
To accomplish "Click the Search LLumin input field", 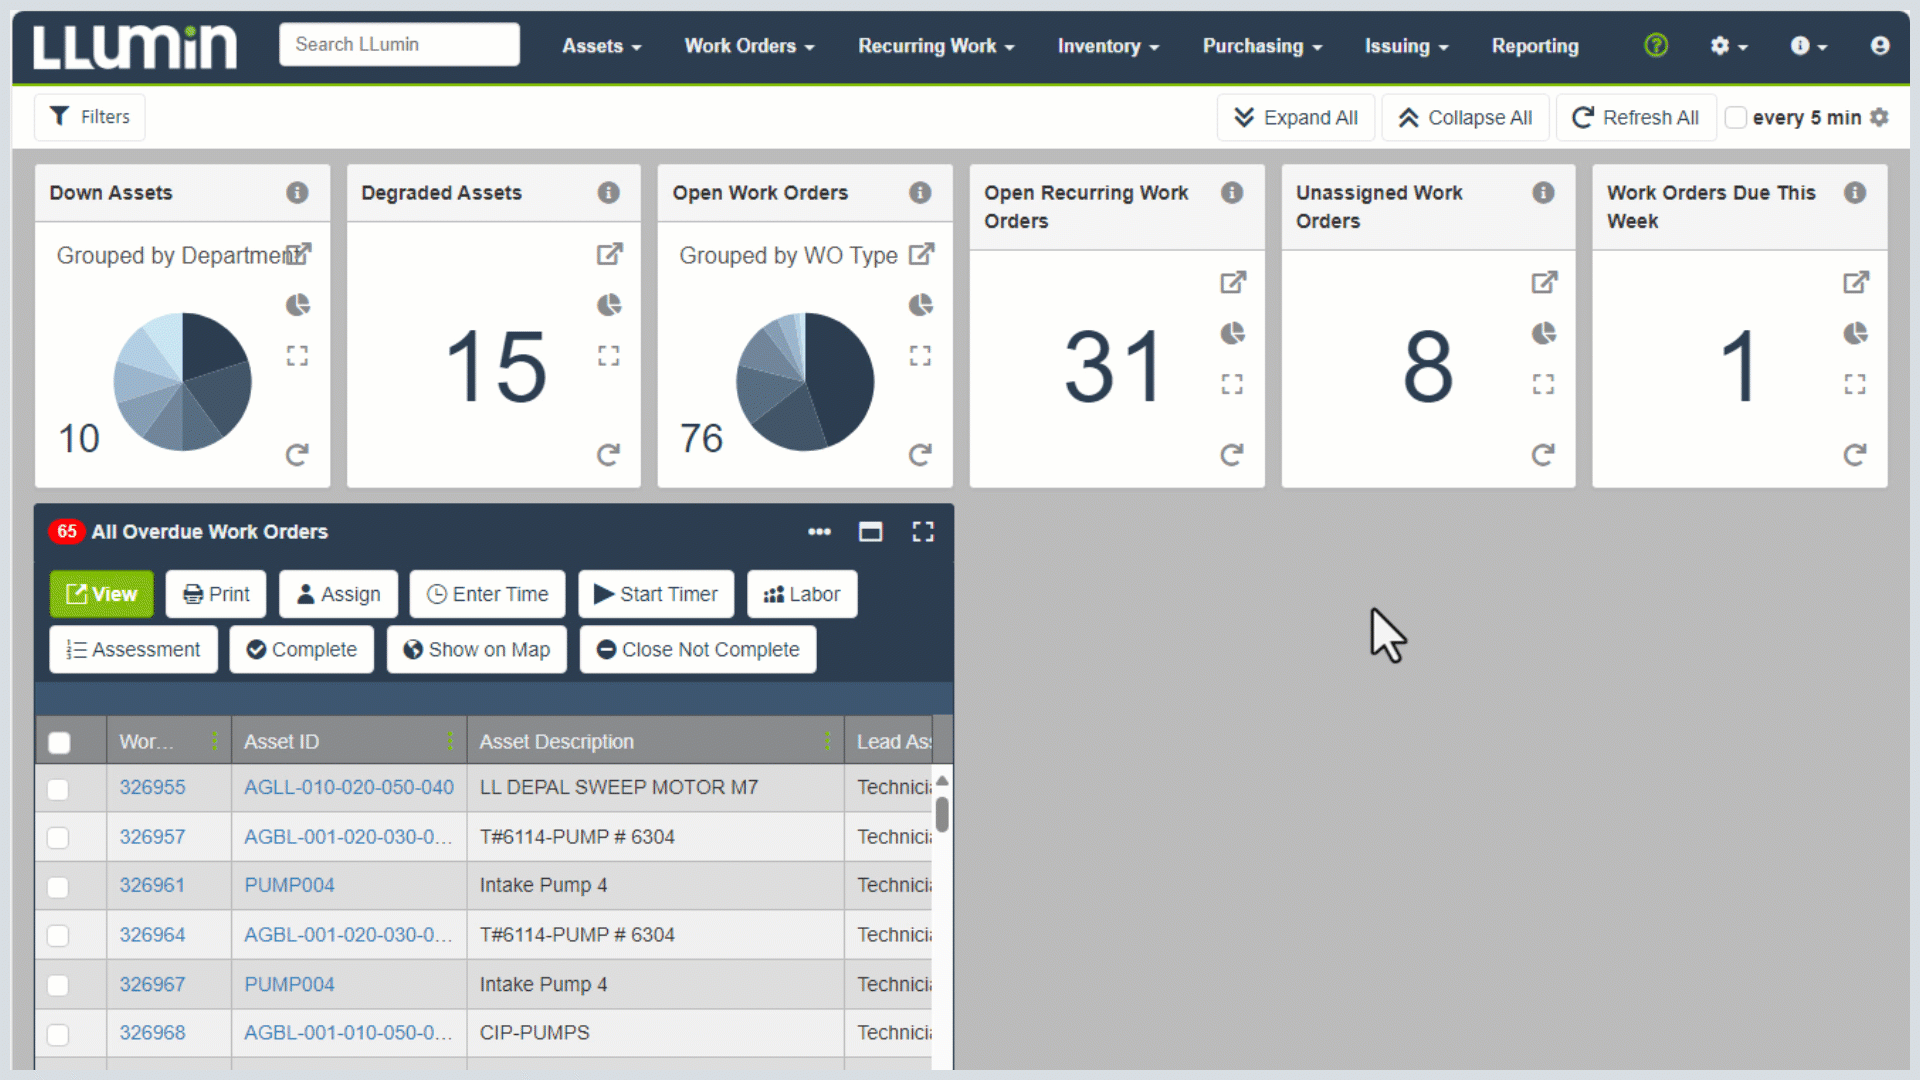I will (399, 45).
